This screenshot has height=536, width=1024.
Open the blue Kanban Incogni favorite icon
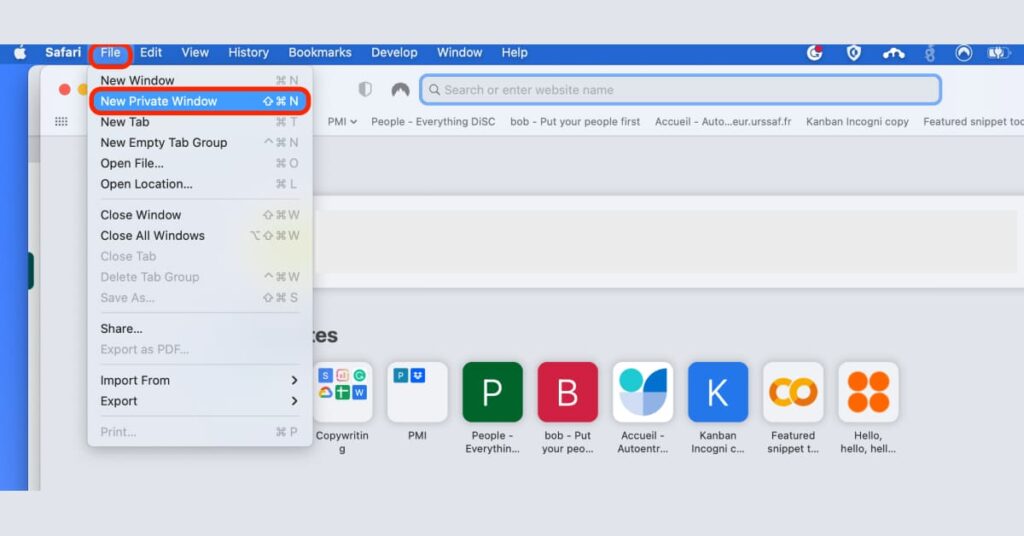[x=717, y=392]
